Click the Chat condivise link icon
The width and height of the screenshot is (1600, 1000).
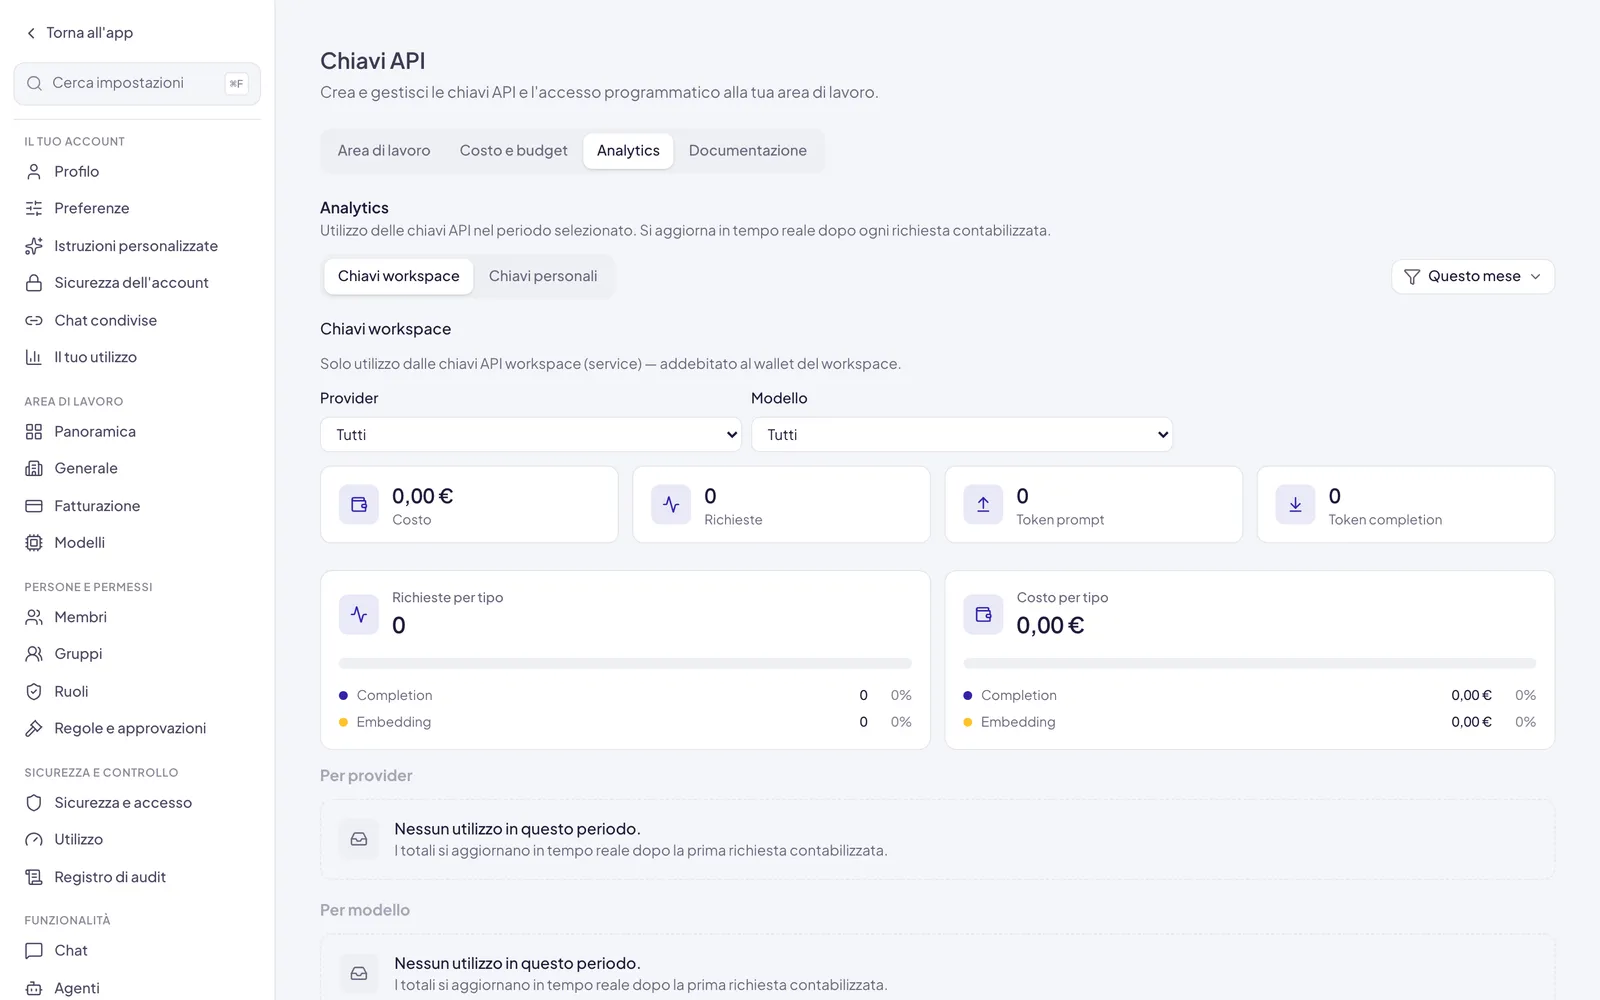pos(34,320)
